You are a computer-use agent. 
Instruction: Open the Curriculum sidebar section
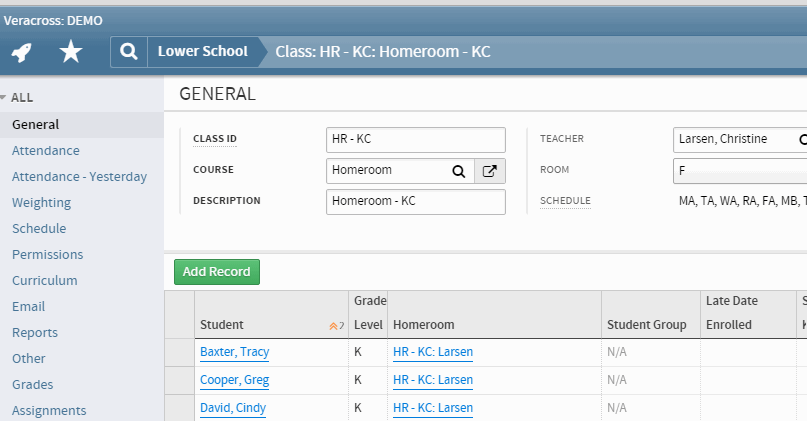click(44, 280)
